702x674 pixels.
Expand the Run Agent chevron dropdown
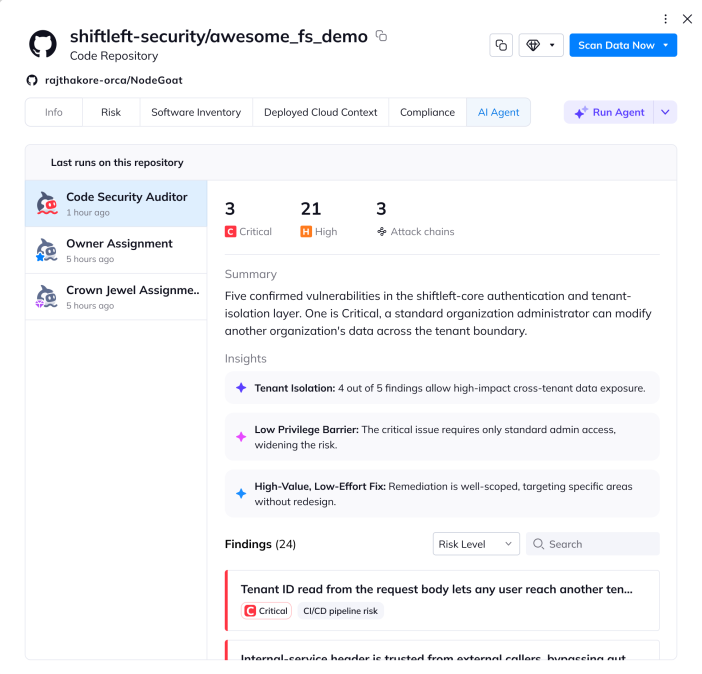tap(665, 112)
